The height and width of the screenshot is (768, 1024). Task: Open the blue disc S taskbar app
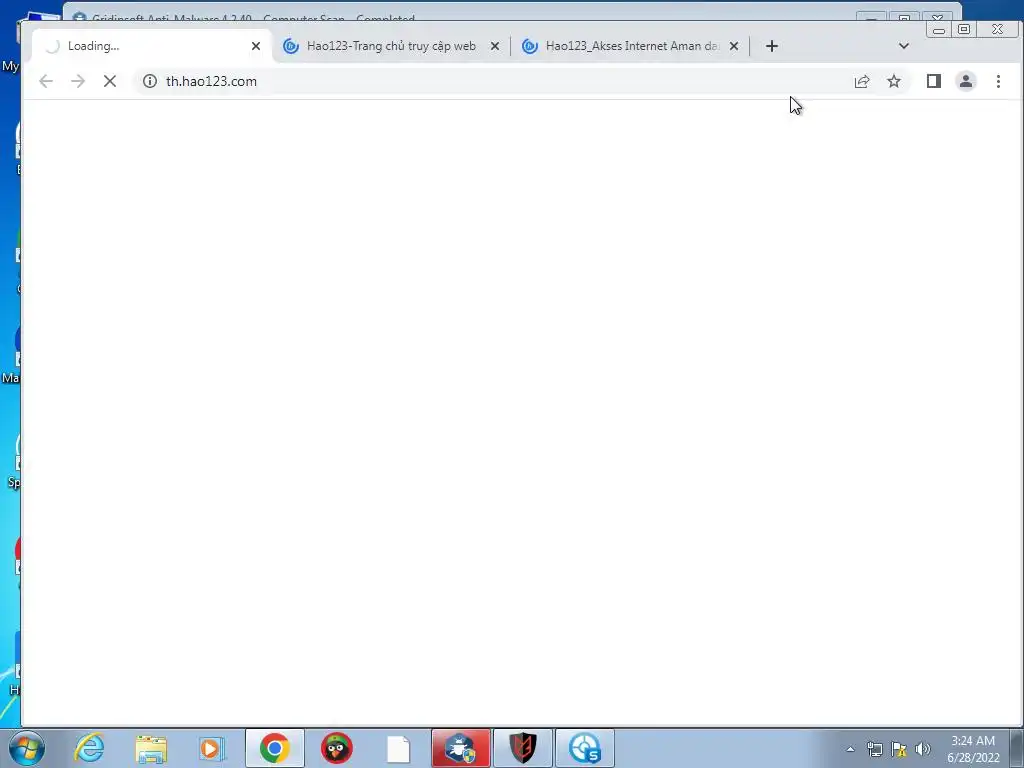click(x=585, y=748)
